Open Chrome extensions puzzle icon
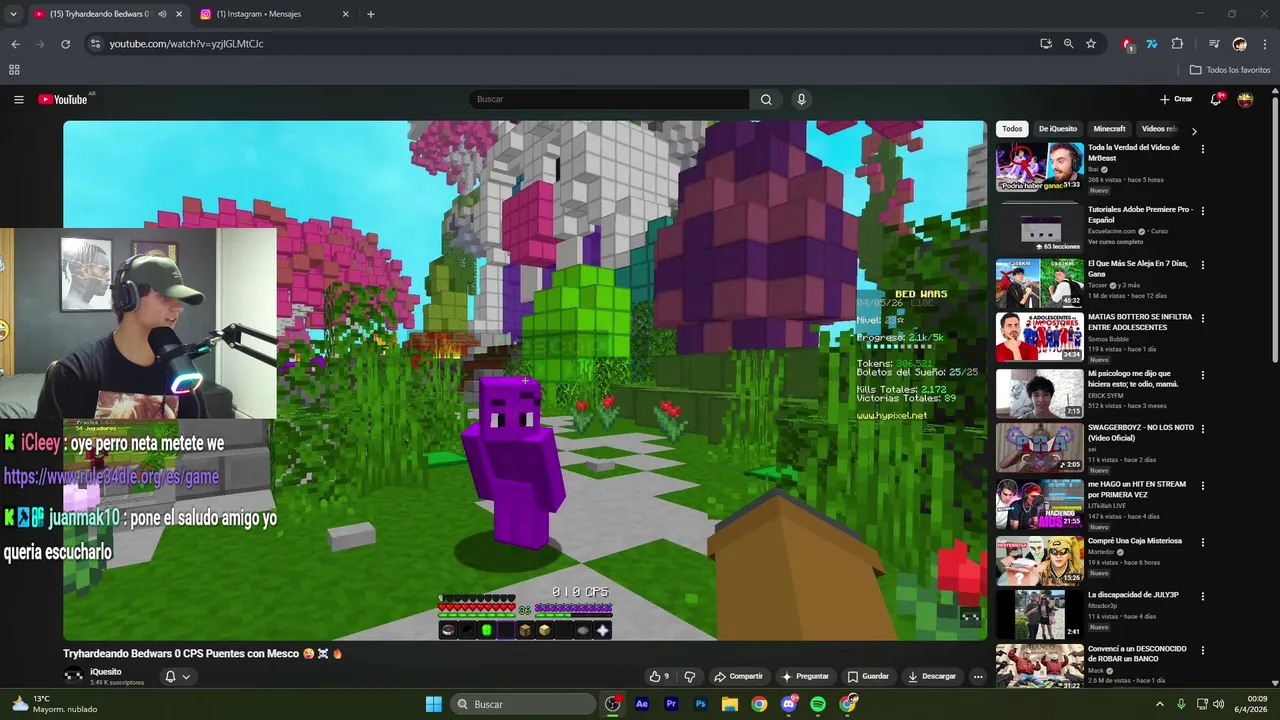1280x720 pixels. [1177, 44]
